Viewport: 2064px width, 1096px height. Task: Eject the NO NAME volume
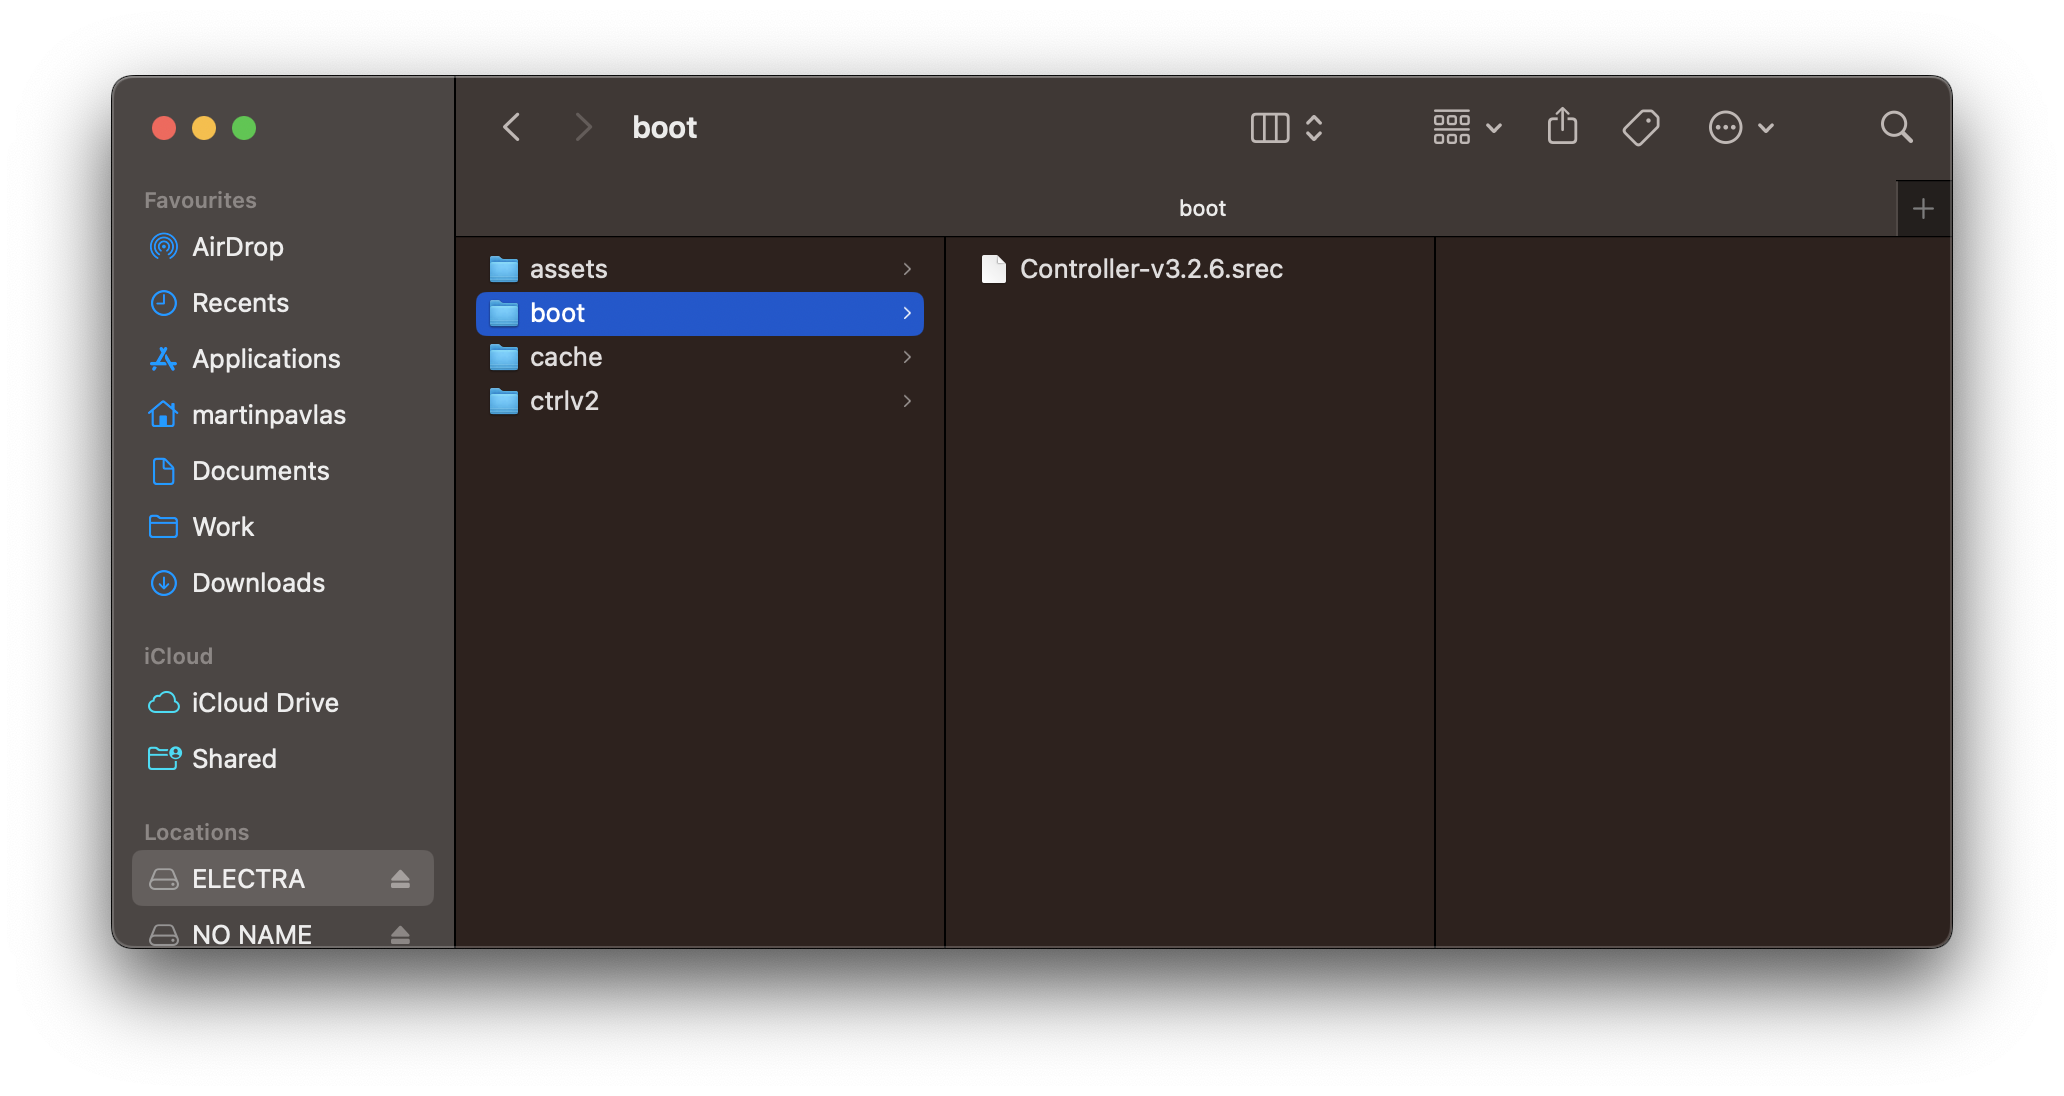[400, 935]
